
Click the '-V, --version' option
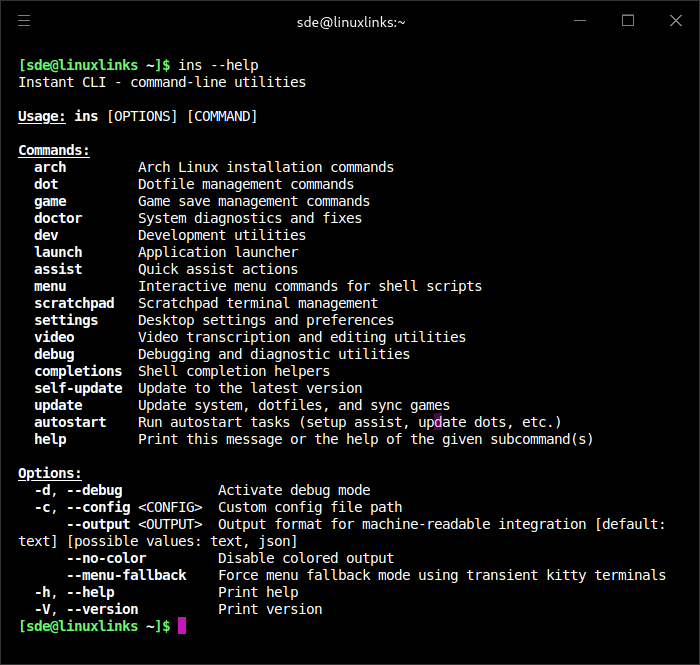coord(86,609)
